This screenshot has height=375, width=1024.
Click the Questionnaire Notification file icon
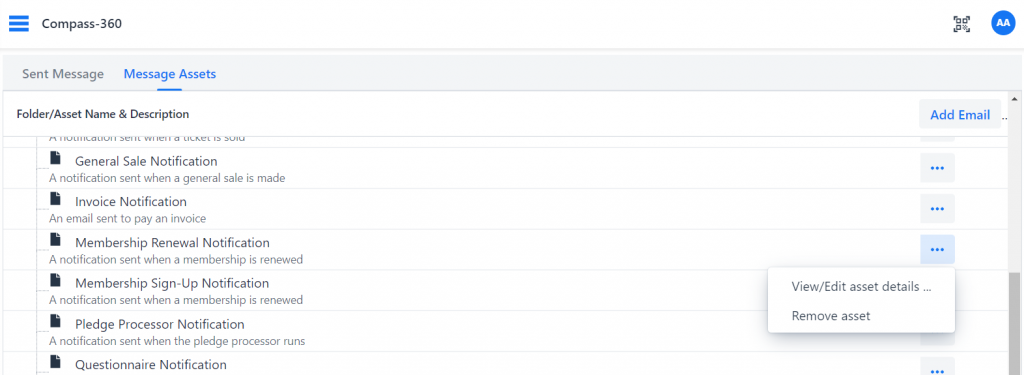(56, 362)
